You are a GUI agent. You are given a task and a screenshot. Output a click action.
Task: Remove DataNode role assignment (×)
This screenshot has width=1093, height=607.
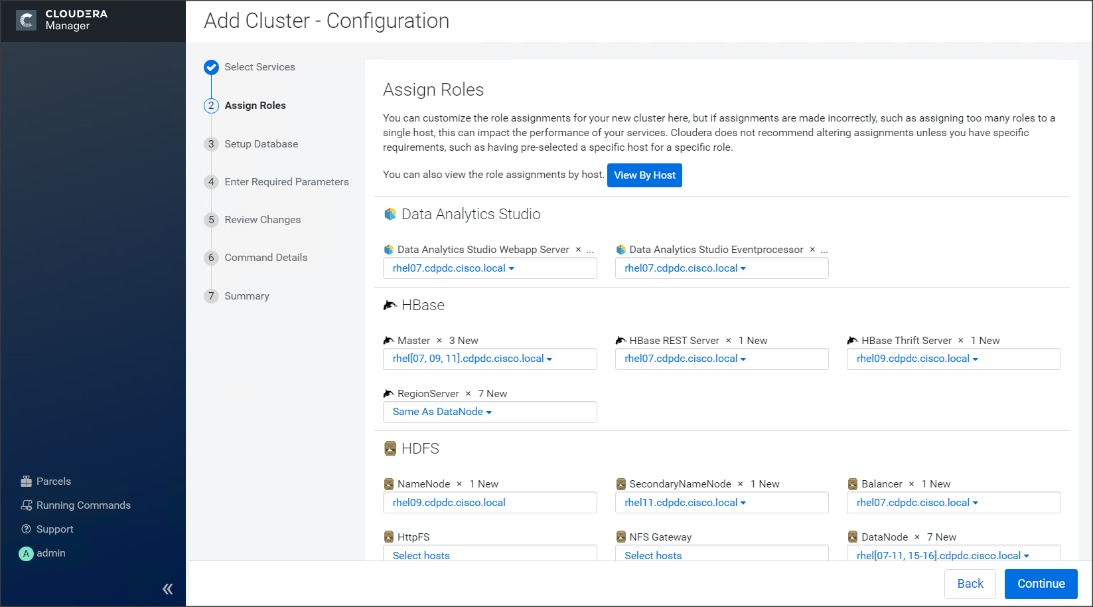click(917, 537)
